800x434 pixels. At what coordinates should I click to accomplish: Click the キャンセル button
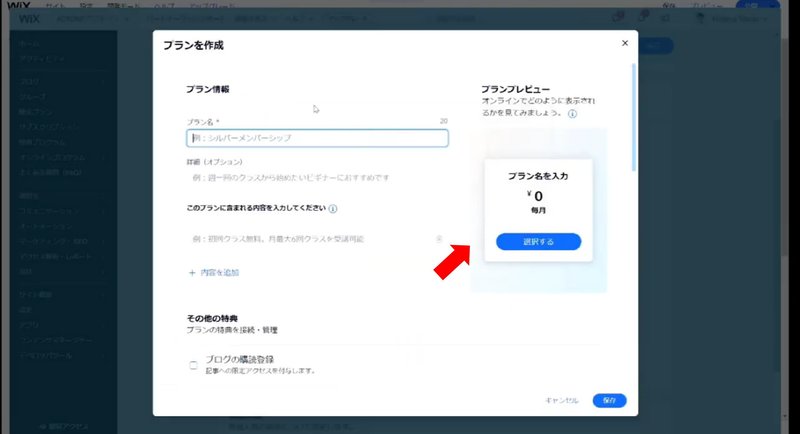pos(562,401)
